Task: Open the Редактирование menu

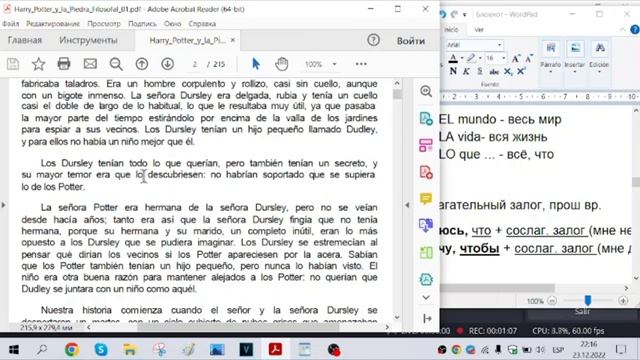Action: coord(53,24)
